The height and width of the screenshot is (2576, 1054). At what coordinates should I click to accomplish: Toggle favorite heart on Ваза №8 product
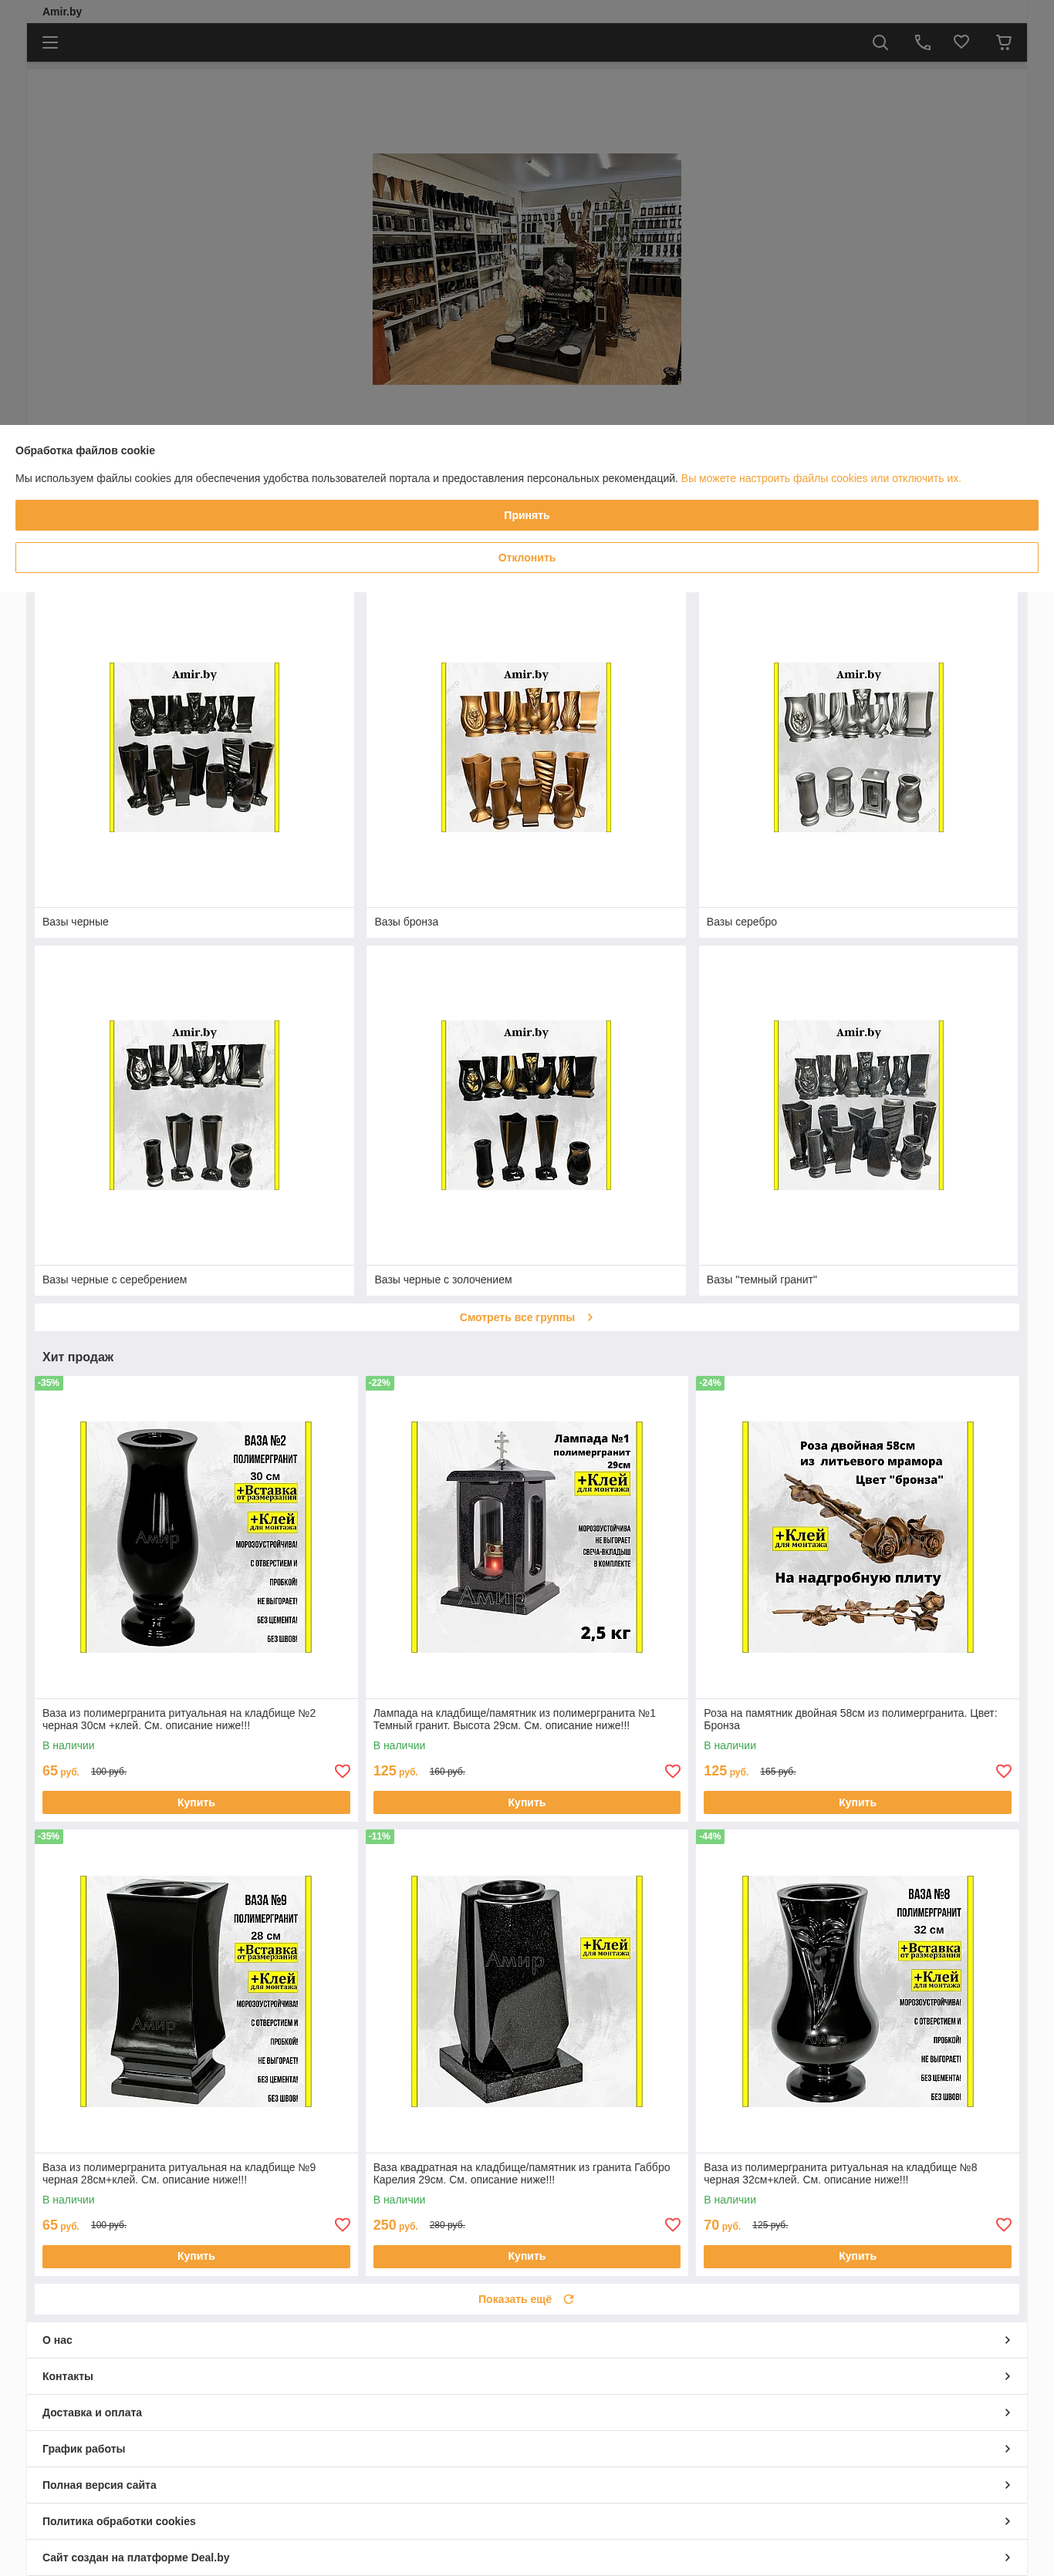[x=1004, y=2225]
